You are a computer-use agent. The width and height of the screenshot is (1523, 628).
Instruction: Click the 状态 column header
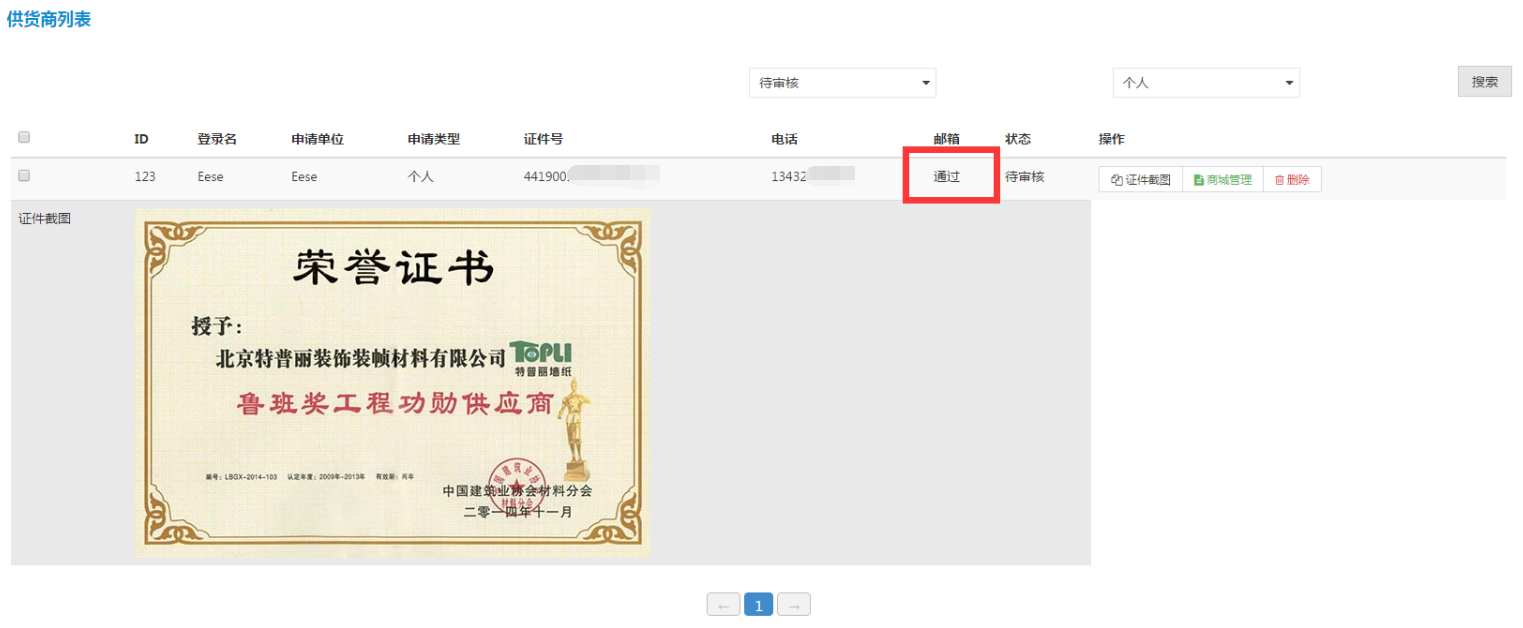(x=1019, y=139)
